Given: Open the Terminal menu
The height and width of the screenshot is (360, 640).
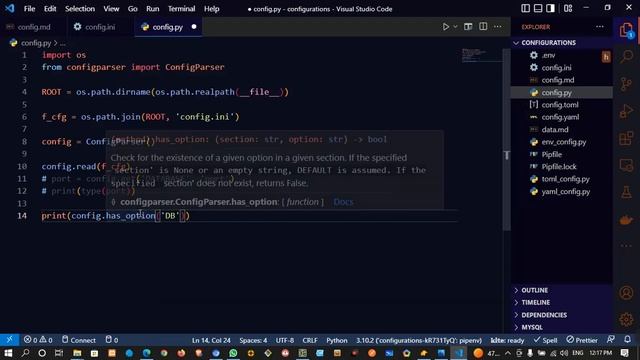Looking at the screenshot, I should 181,9.
